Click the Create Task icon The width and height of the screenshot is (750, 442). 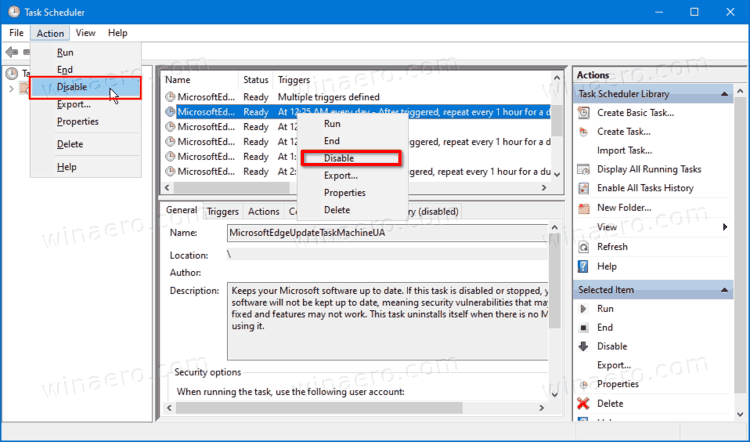pos(584,132)
